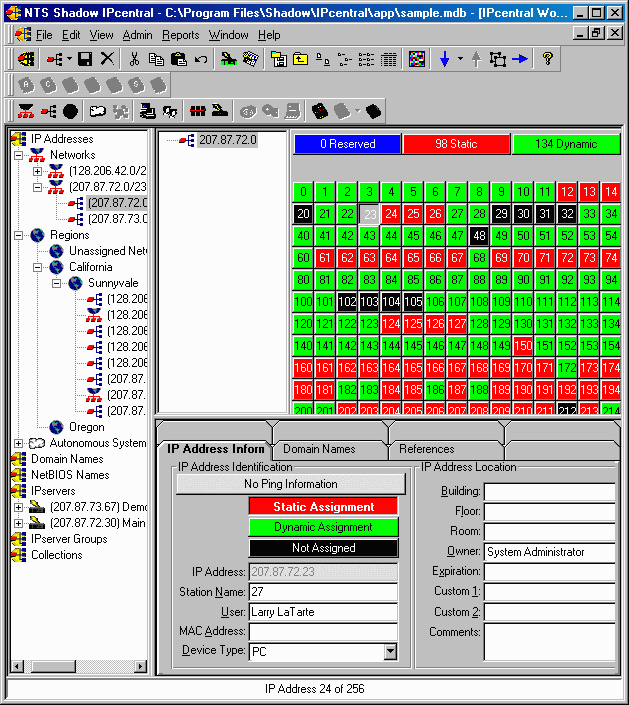Open the folder tree view icon
Image resolution: width=629 pixels, height=705 pixels.
[x=278, y=59]
